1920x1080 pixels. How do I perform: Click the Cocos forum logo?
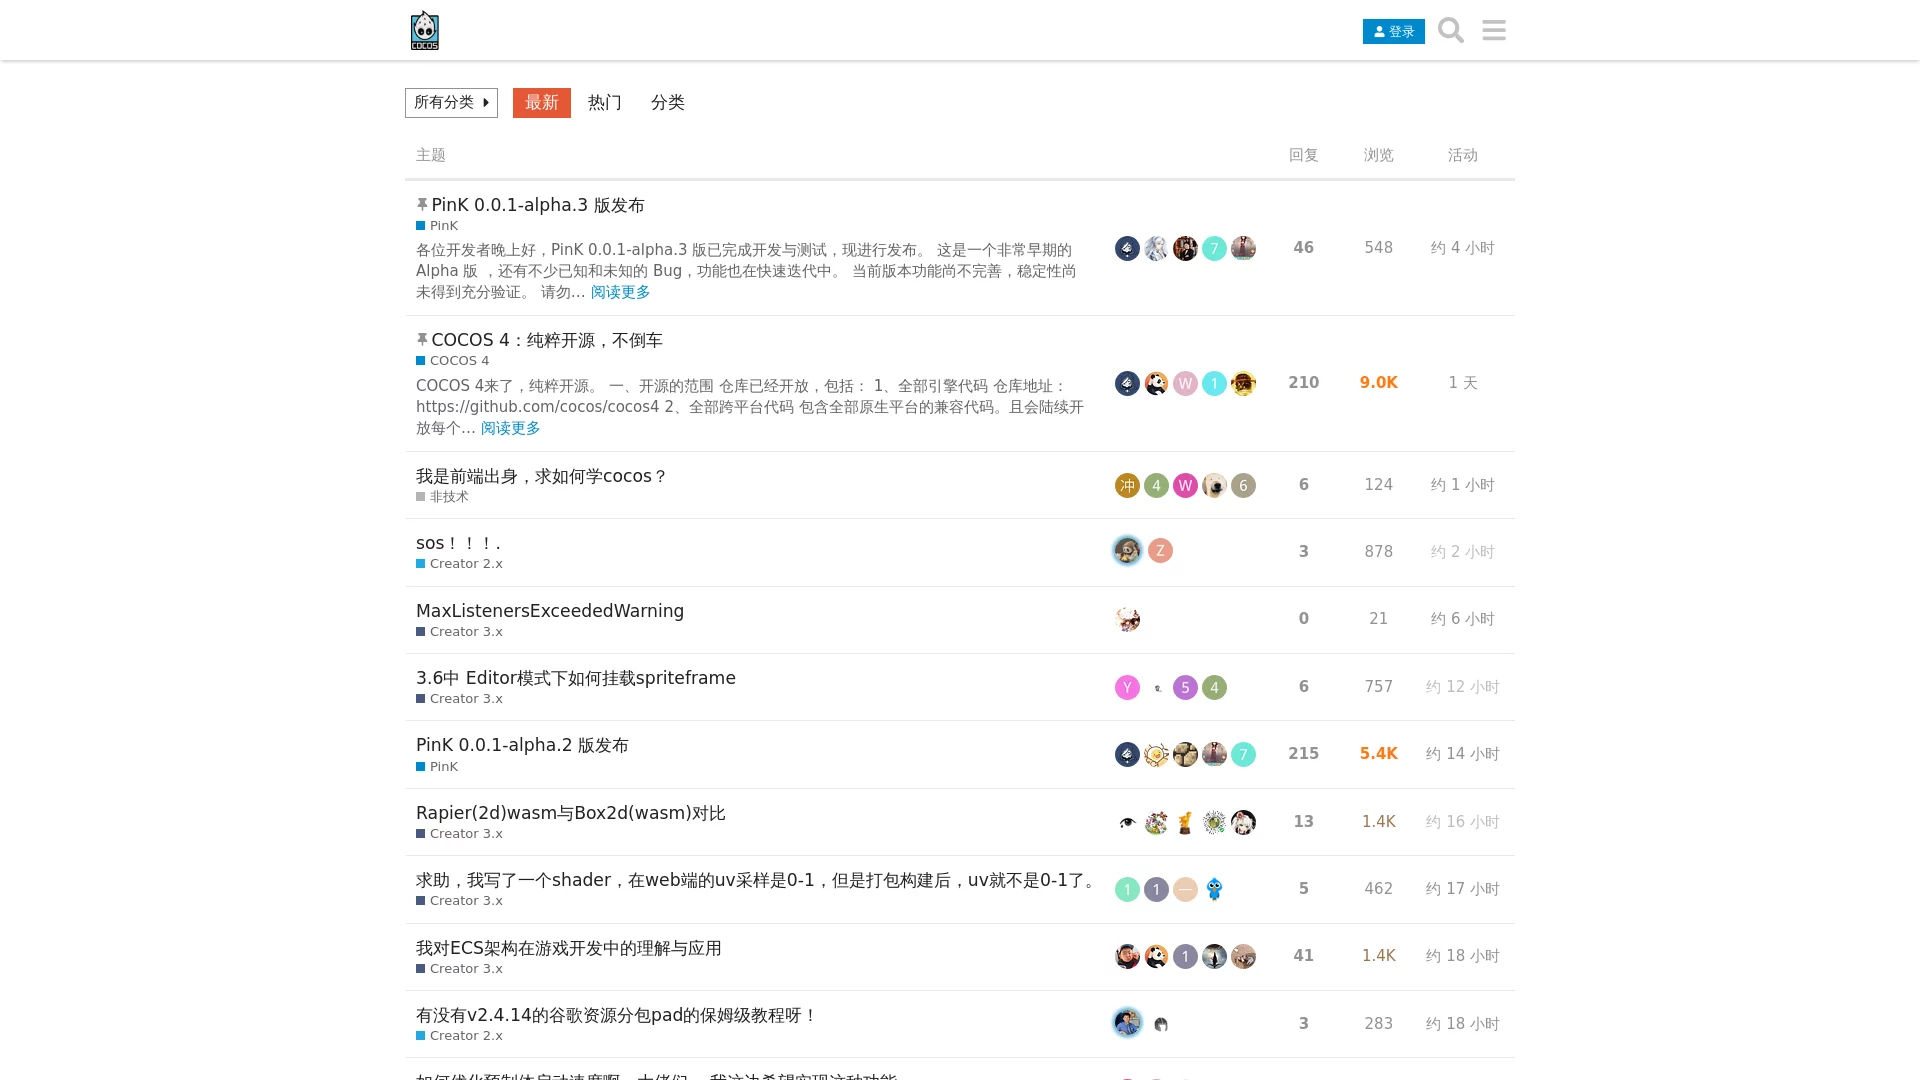coord(424,30)
